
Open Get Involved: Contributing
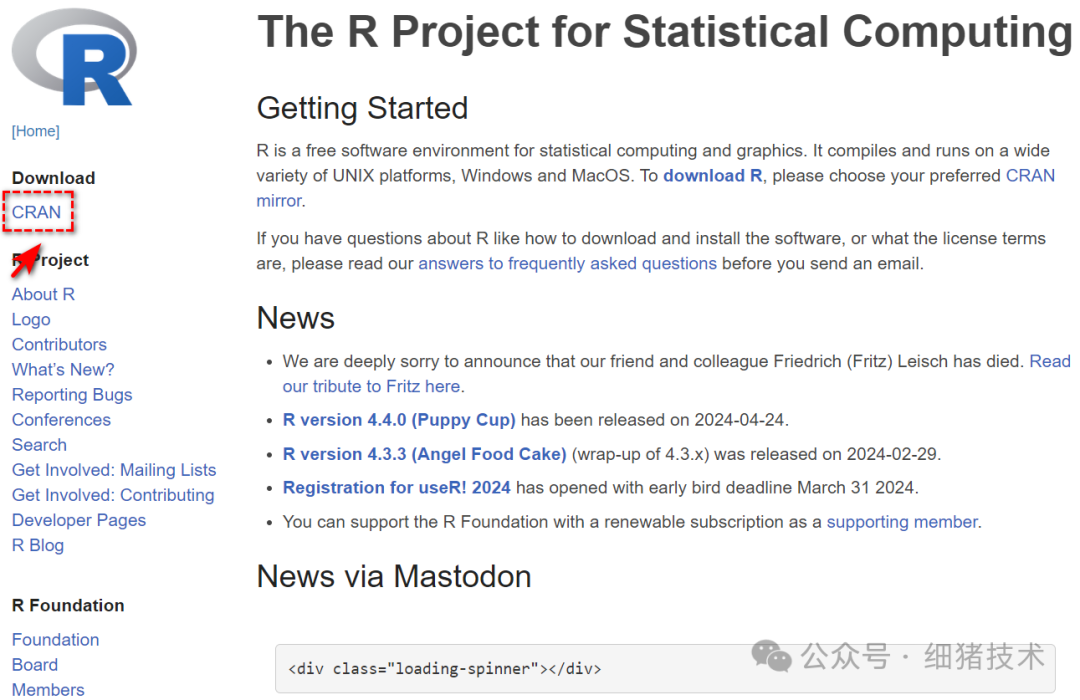coord(113,495)
